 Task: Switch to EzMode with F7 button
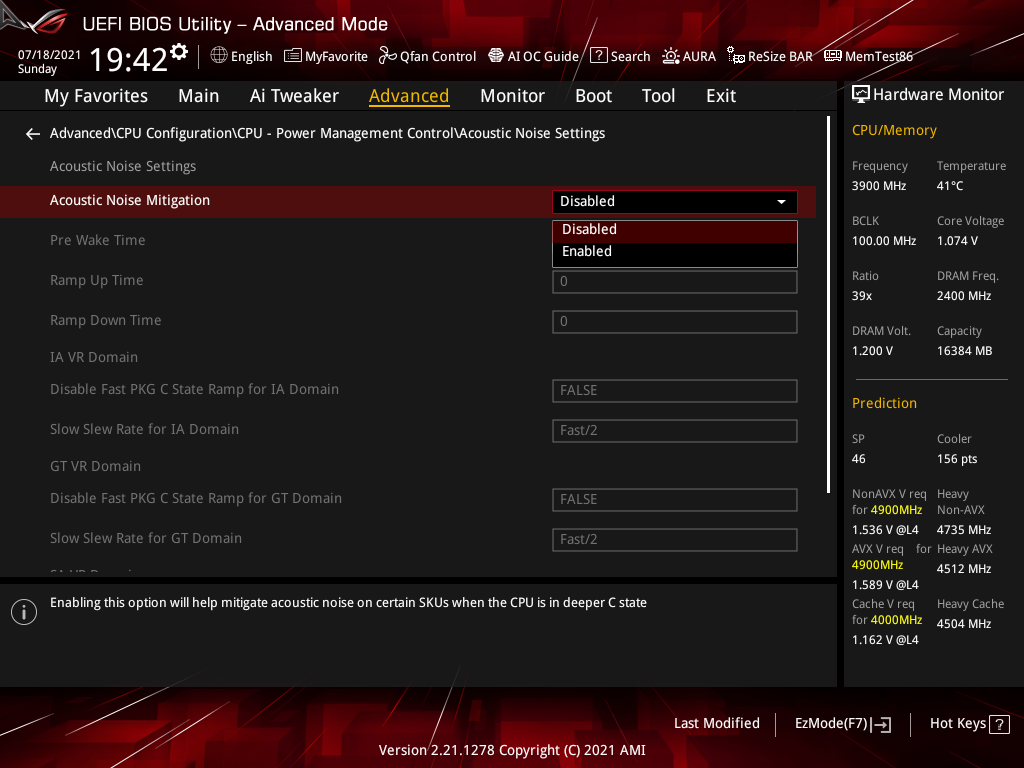click(843, 723)
